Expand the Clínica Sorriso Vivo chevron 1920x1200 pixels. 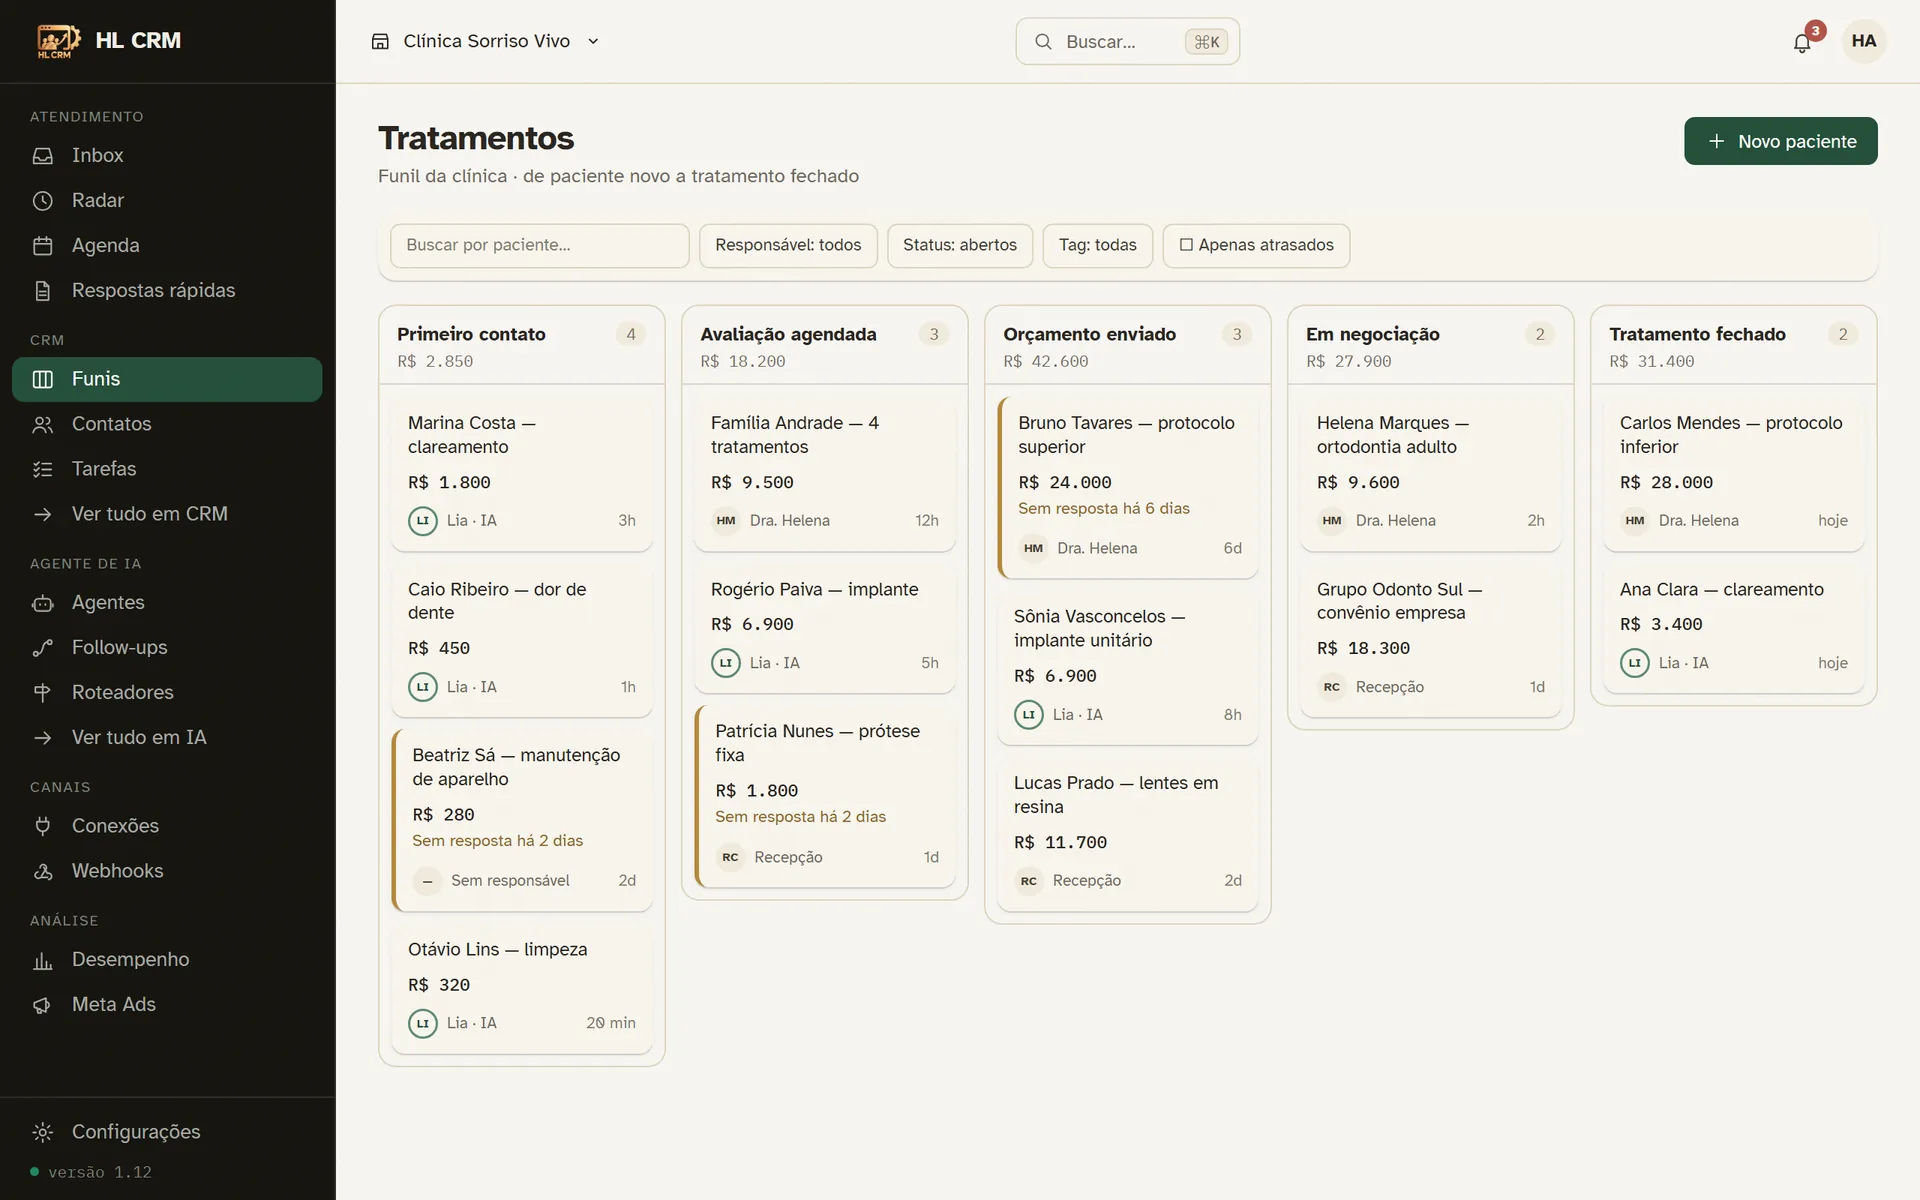click(593, 41)
